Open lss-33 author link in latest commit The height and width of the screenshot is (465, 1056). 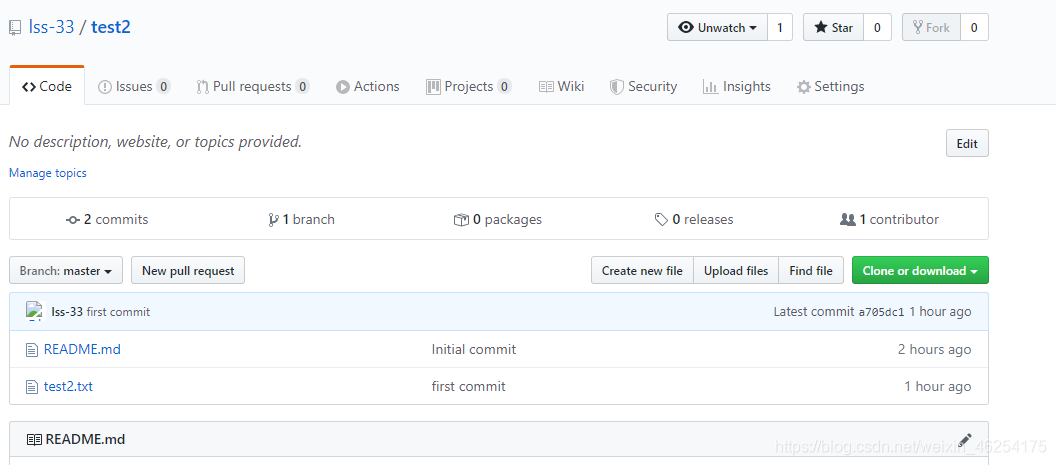[67, 312]
